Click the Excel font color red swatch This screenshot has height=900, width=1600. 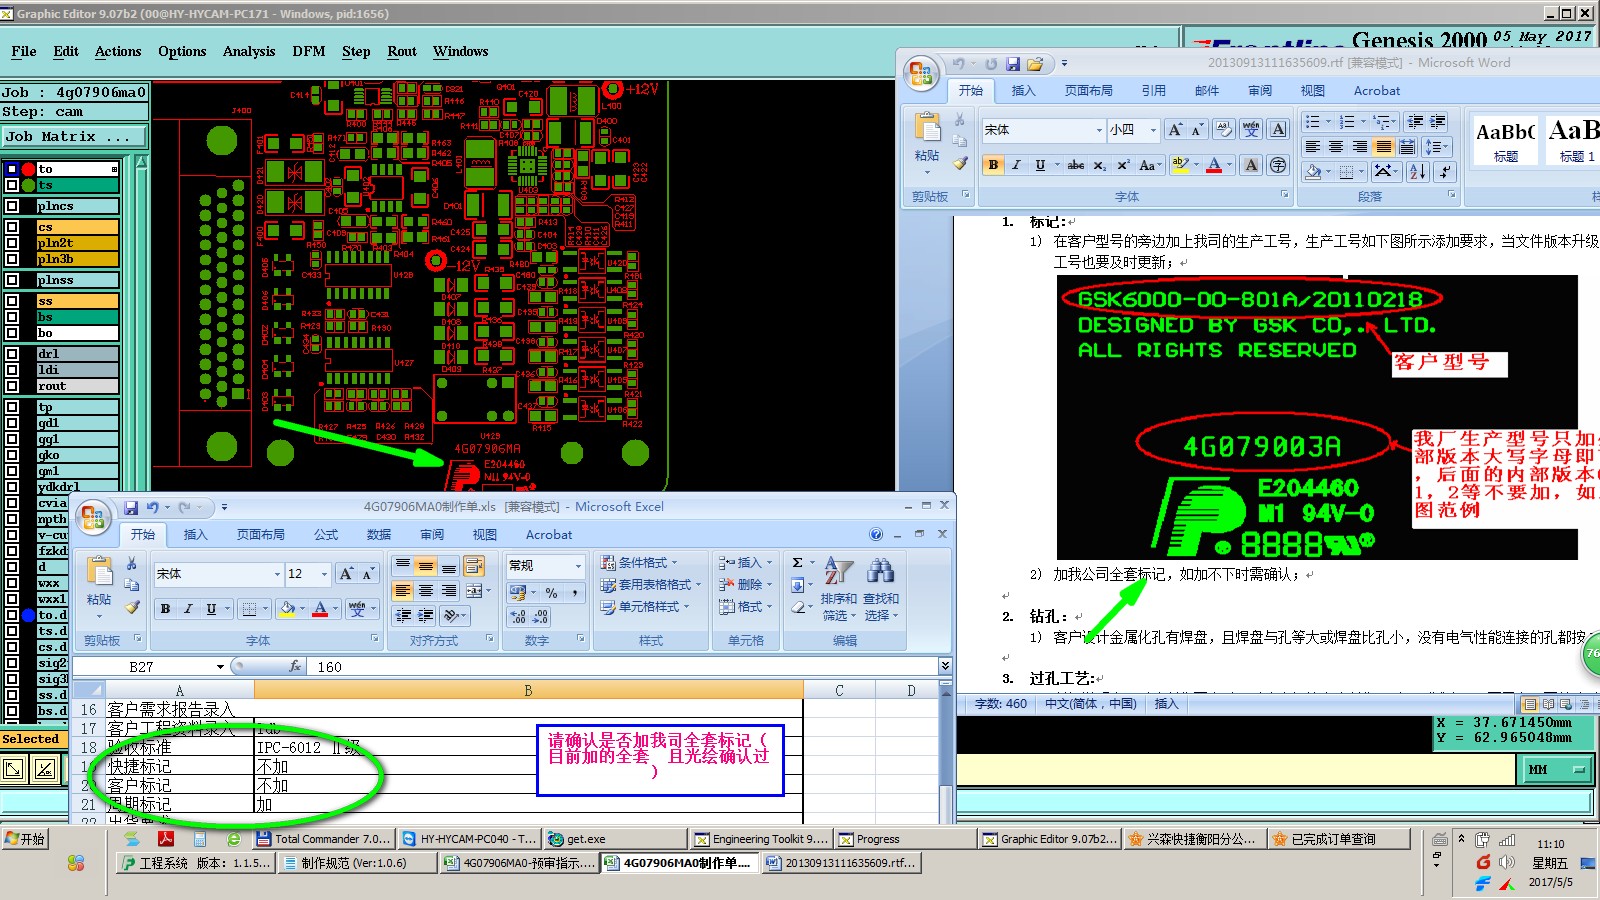(x=320, y=608)
